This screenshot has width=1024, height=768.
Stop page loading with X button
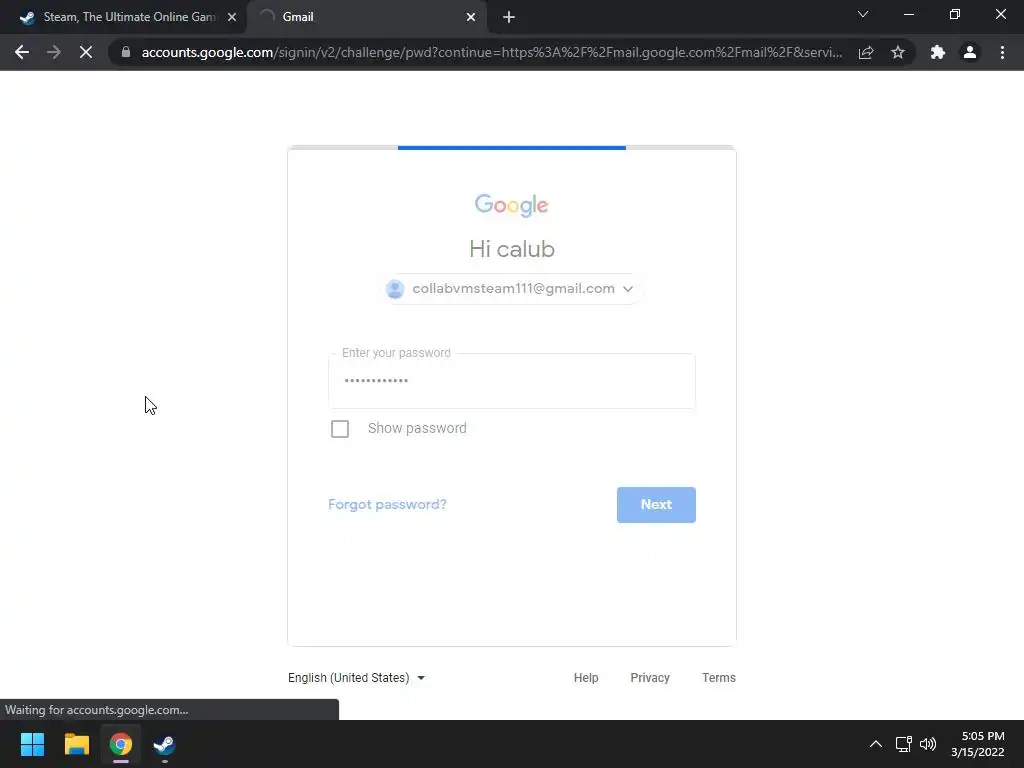(86, 52)
